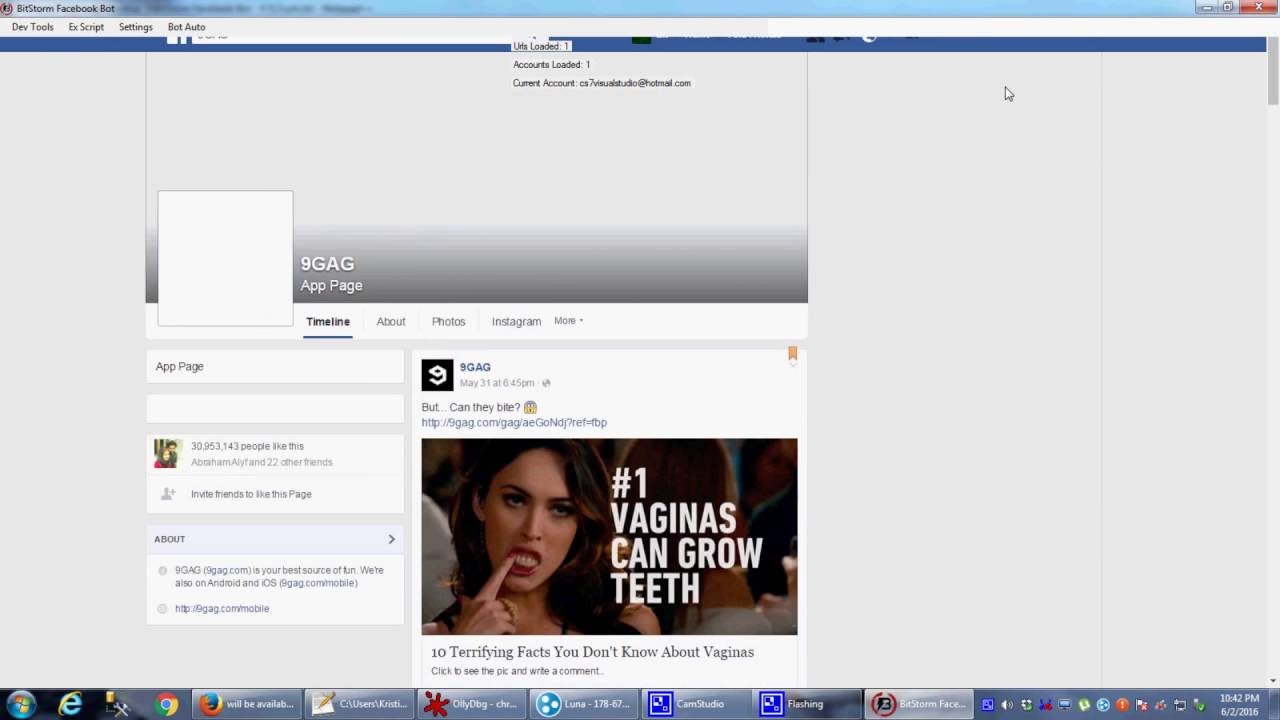Image resolution: width=1280 pixels, height=720 pixels.
Task: Switch to the CamStudio taskbar window
Action: click(696, 704)
